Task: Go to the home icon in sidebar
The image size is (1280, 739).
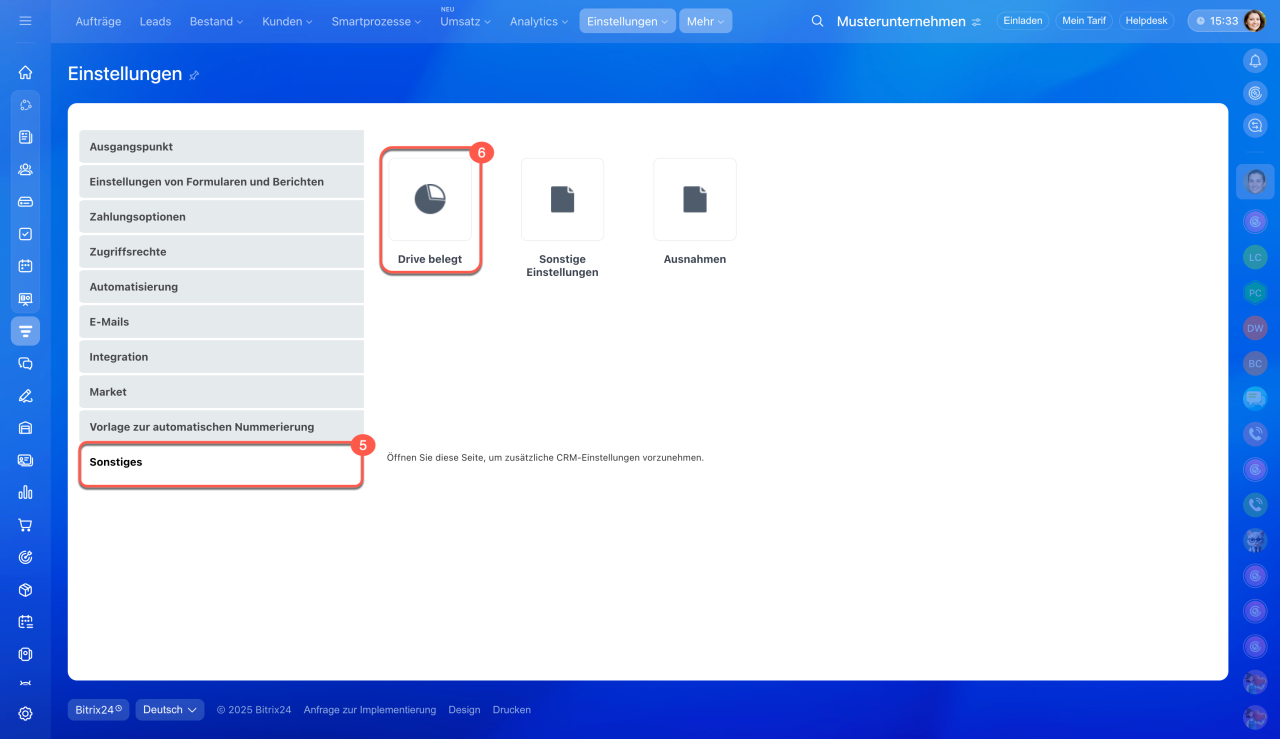Action: click(25, 72)
